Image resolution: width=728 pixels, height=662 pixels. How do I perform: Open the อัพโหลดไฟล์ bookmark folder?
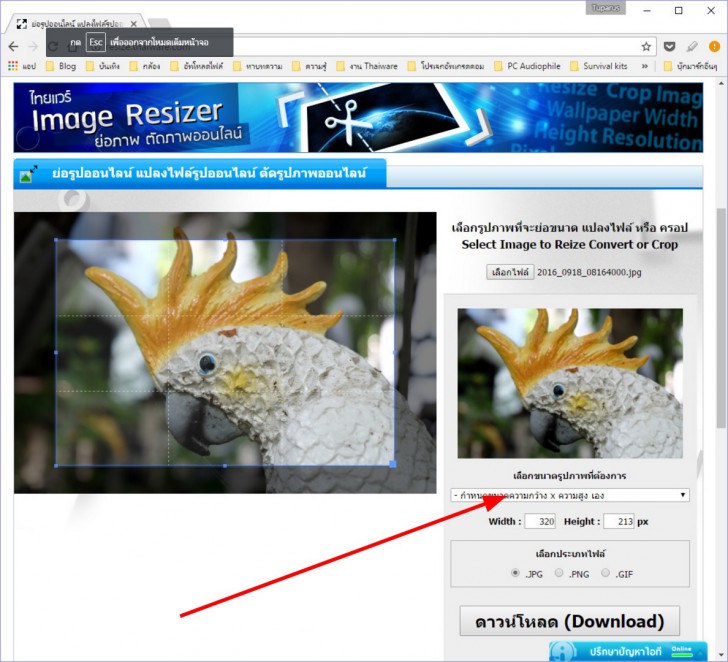tap(196, 66)
